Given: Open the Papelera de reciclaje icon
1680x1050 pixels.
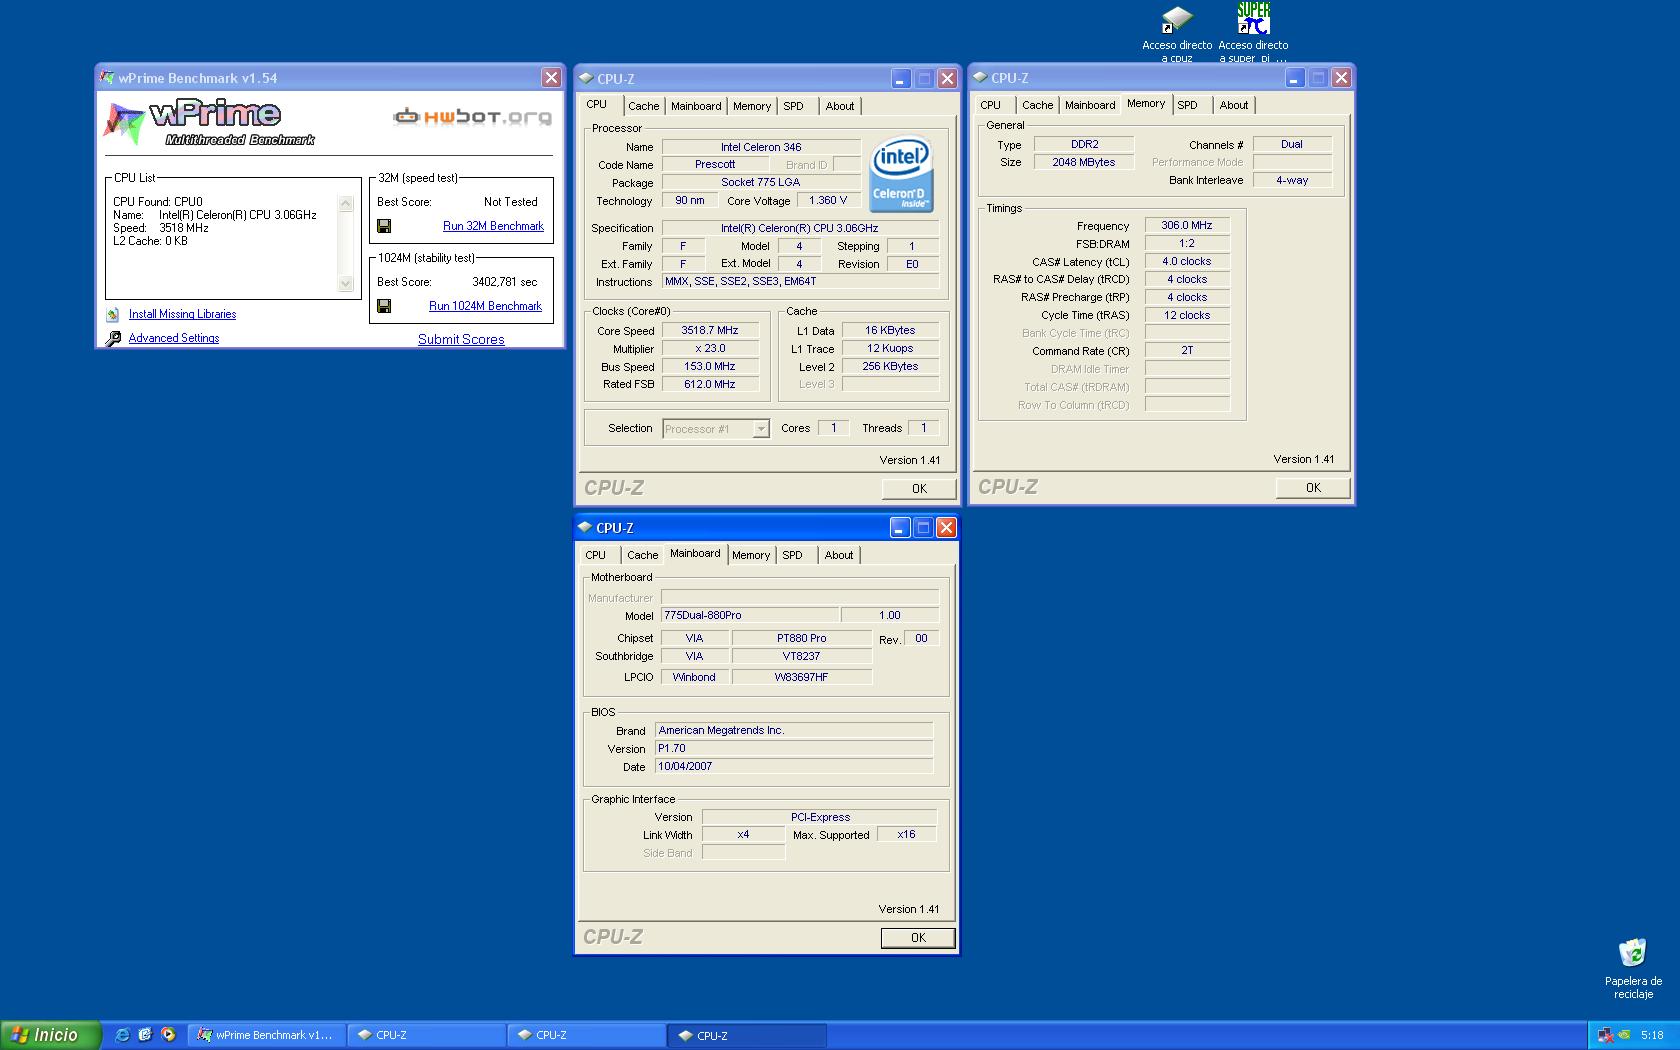Looking at the screenshot, I should tap(1632, 953).
